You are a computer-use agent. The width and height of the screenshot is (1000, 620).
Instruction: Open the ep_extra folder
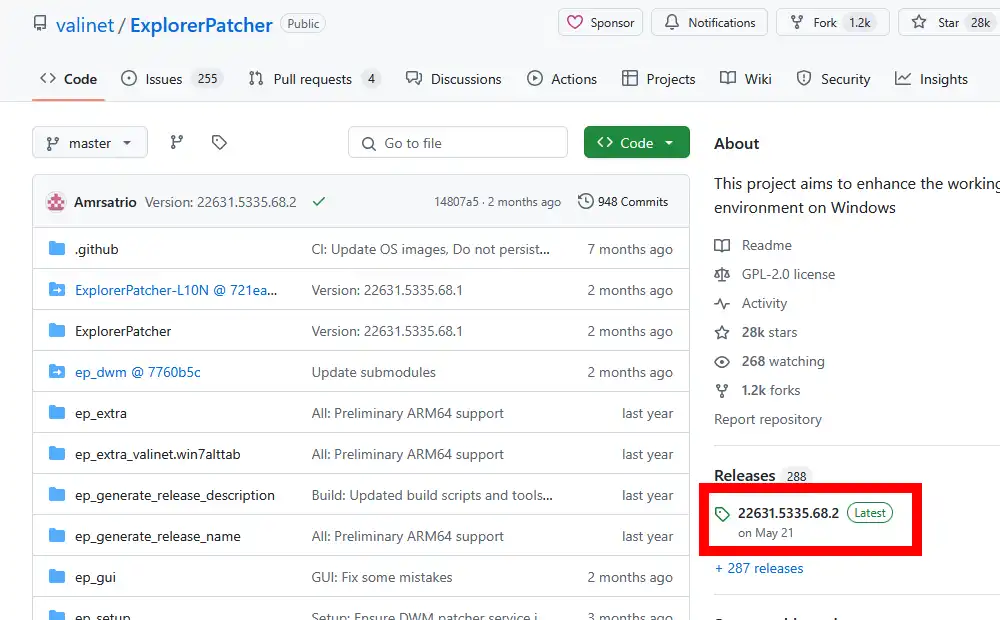(x=101, y=413)
